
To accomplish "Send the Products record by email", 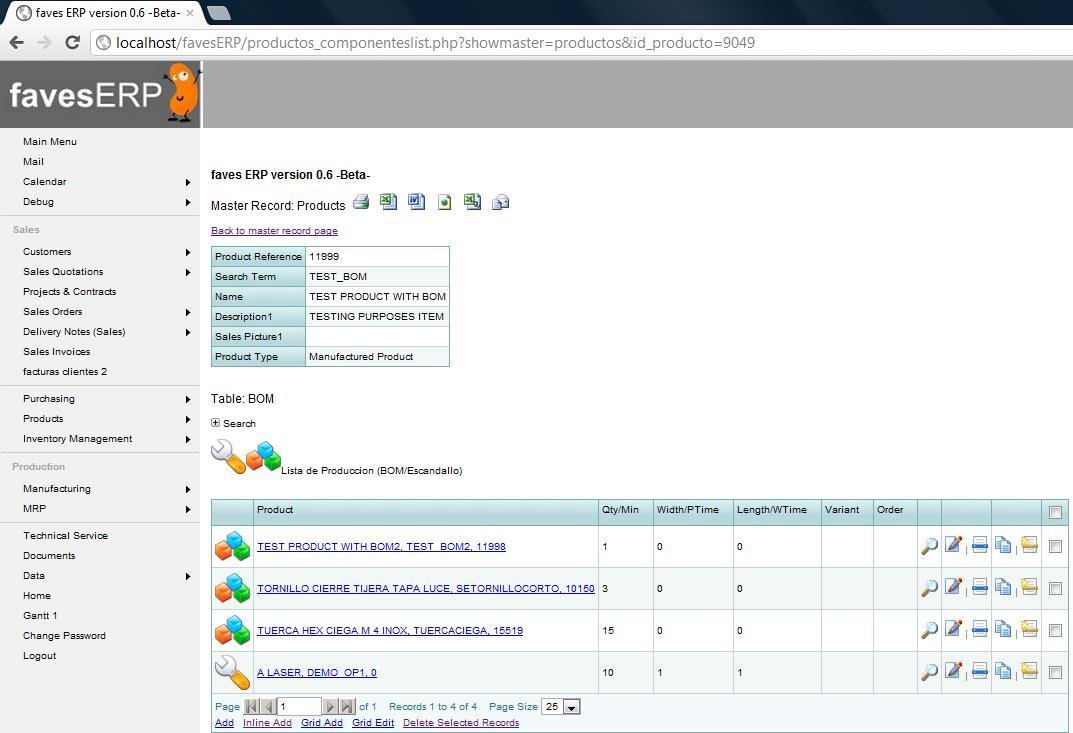I will 500,201.
